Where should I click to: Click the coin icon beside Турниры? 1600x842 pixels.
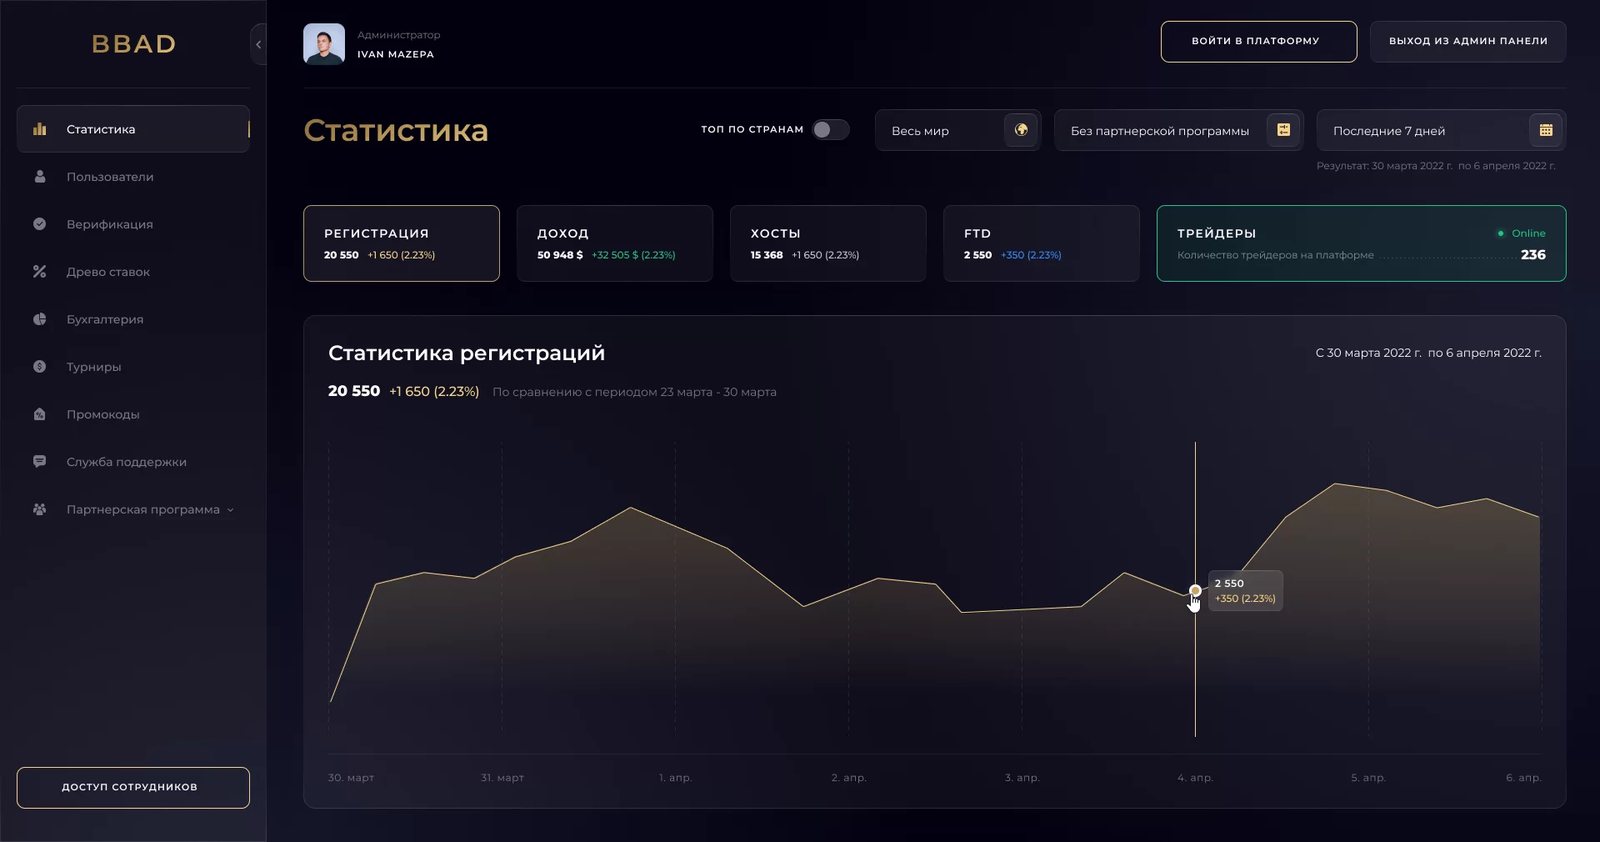click(x=40, y=367)
